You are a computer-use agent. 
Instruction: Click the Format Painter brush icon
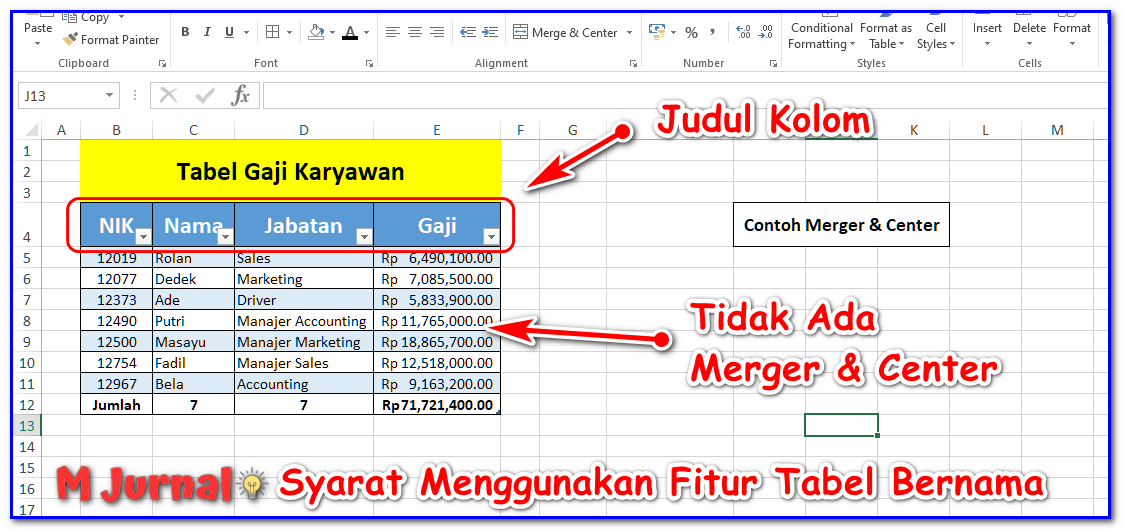click(69, 39)
